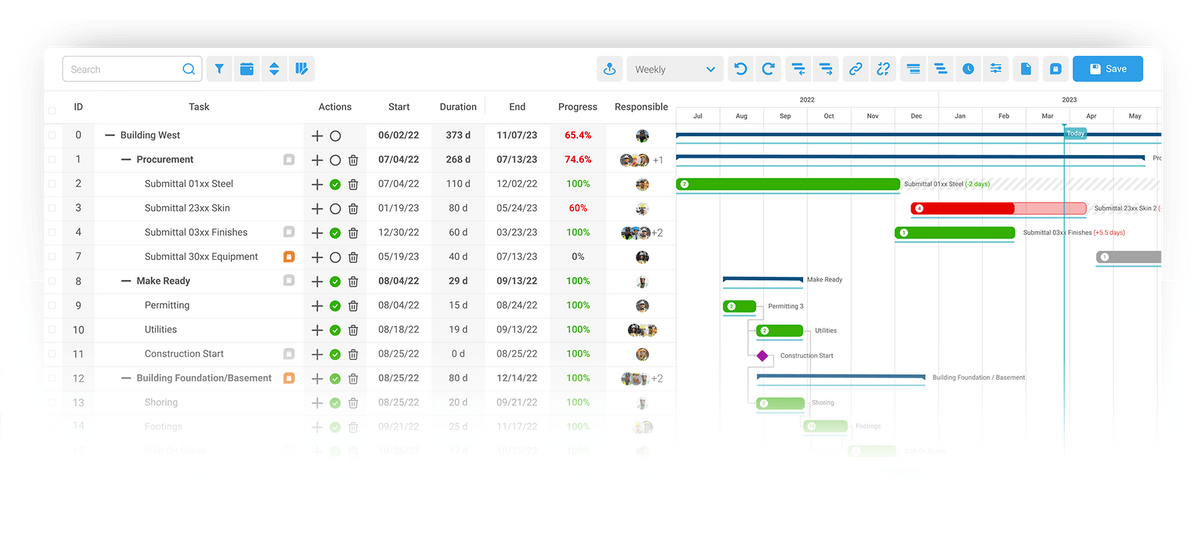The width and height of the screenshot is (1200, 533).
Task: Toggle completion circle for Submittal 23xx Skin
Action: [x=335, y=209]
